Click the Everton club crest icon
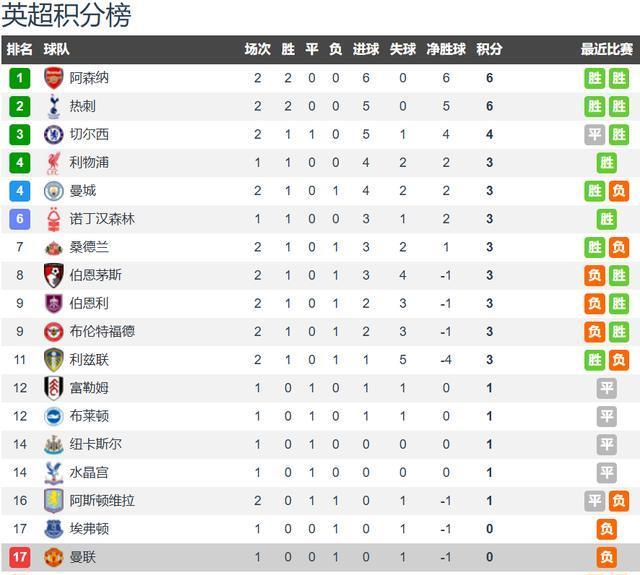 coord(54,529)
